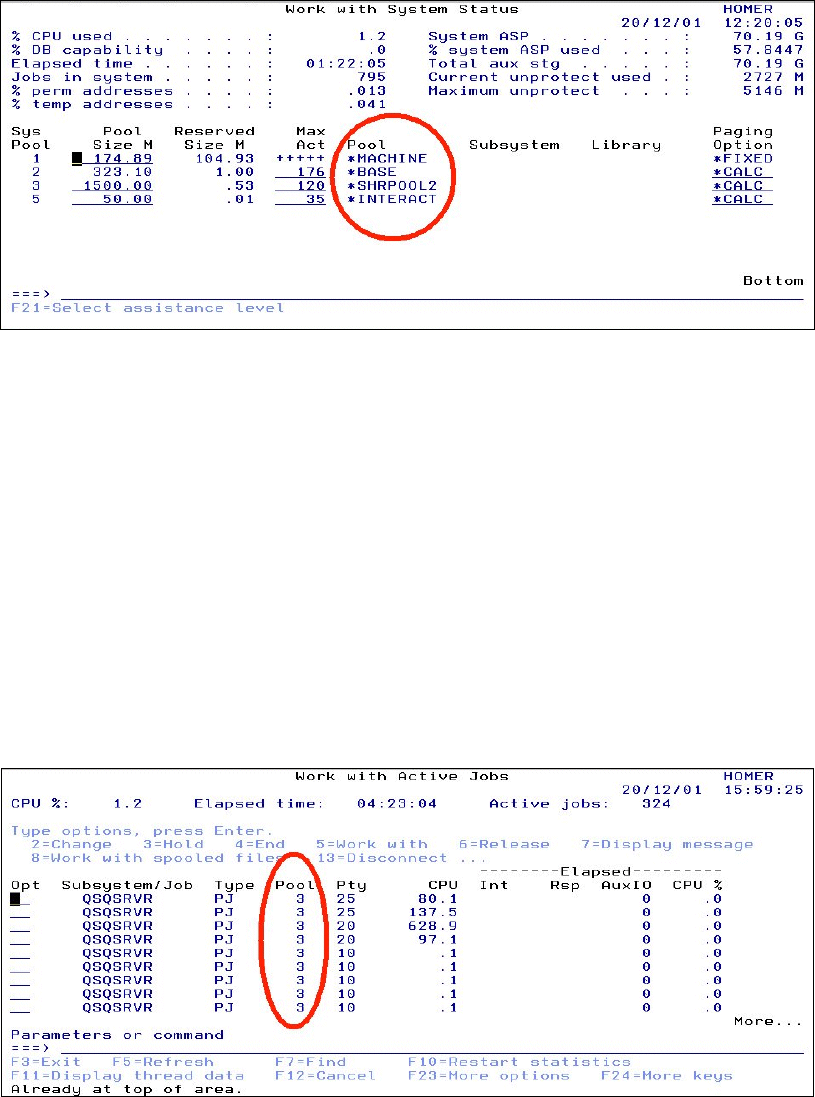The width and height of the screenshot is (815, 1097).
Task: Click option 8=Work with spooled files
Action: 157,858
